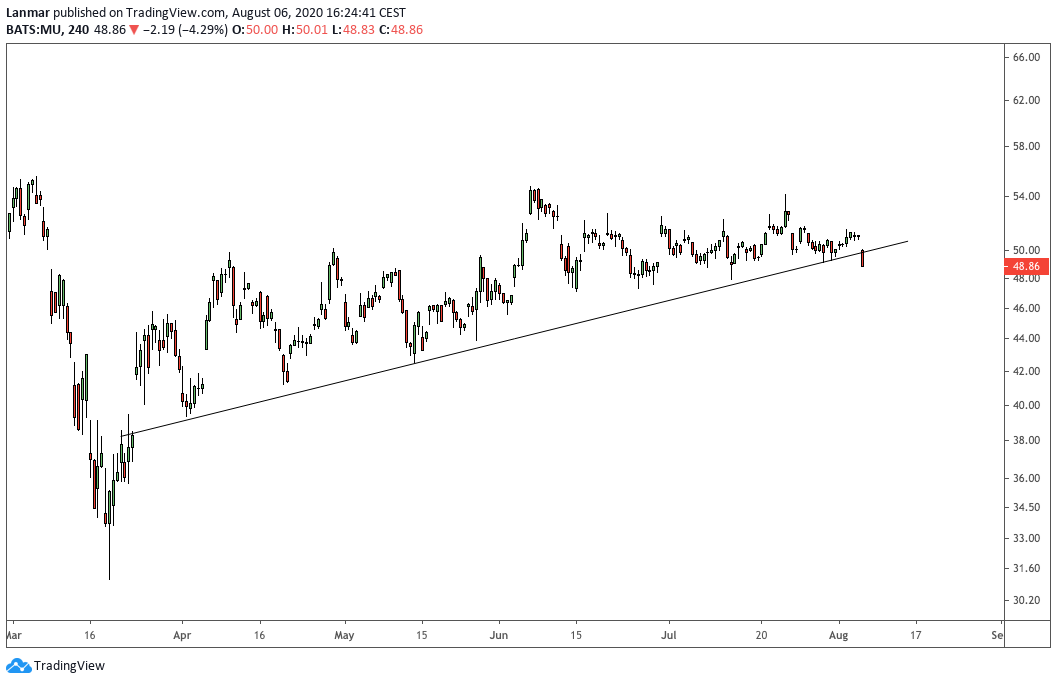
Task: Click the 46.00 price axis label
Action: (1026, 308)
